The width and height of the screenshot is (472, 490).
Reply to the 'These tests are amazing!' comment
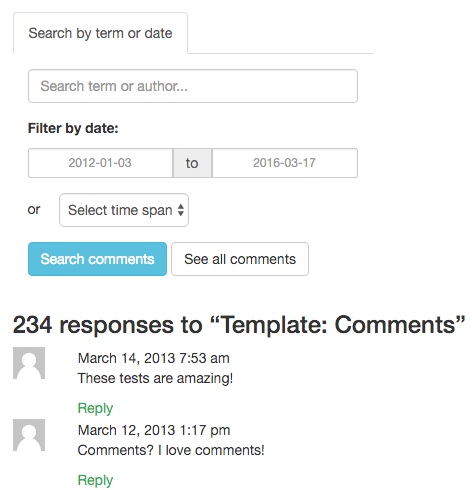click(95, 408)
